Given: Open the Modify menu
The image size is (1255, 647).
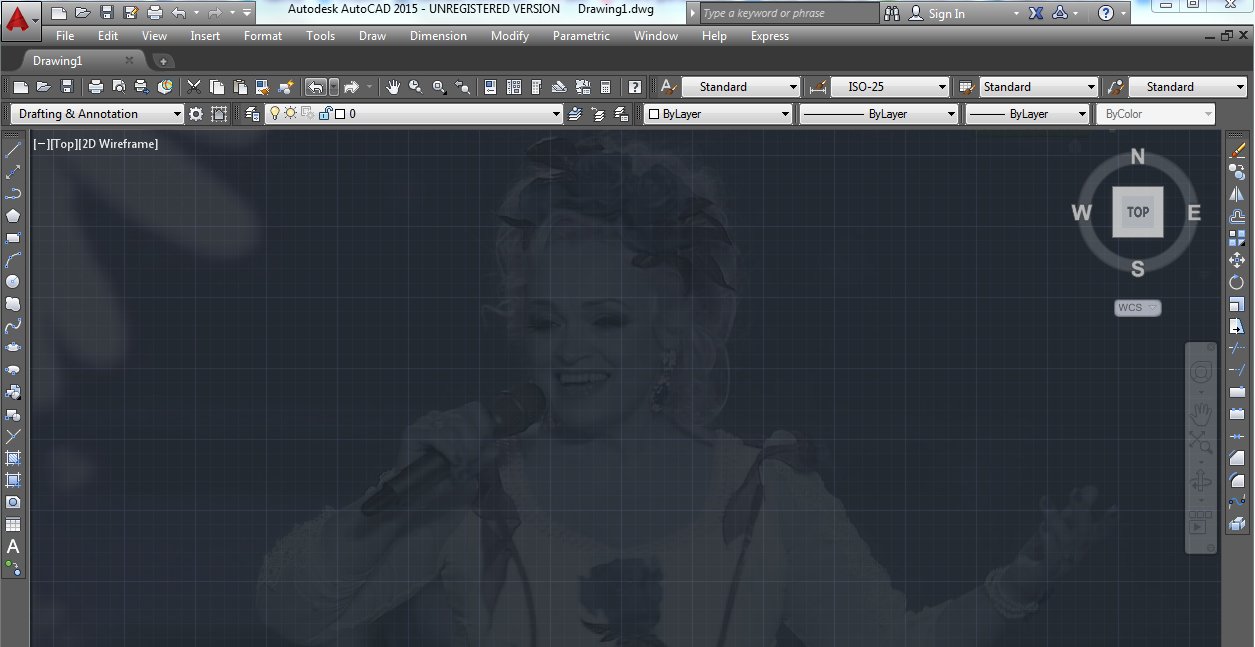Looking at the screenshot, I should (x=510, y=36).
